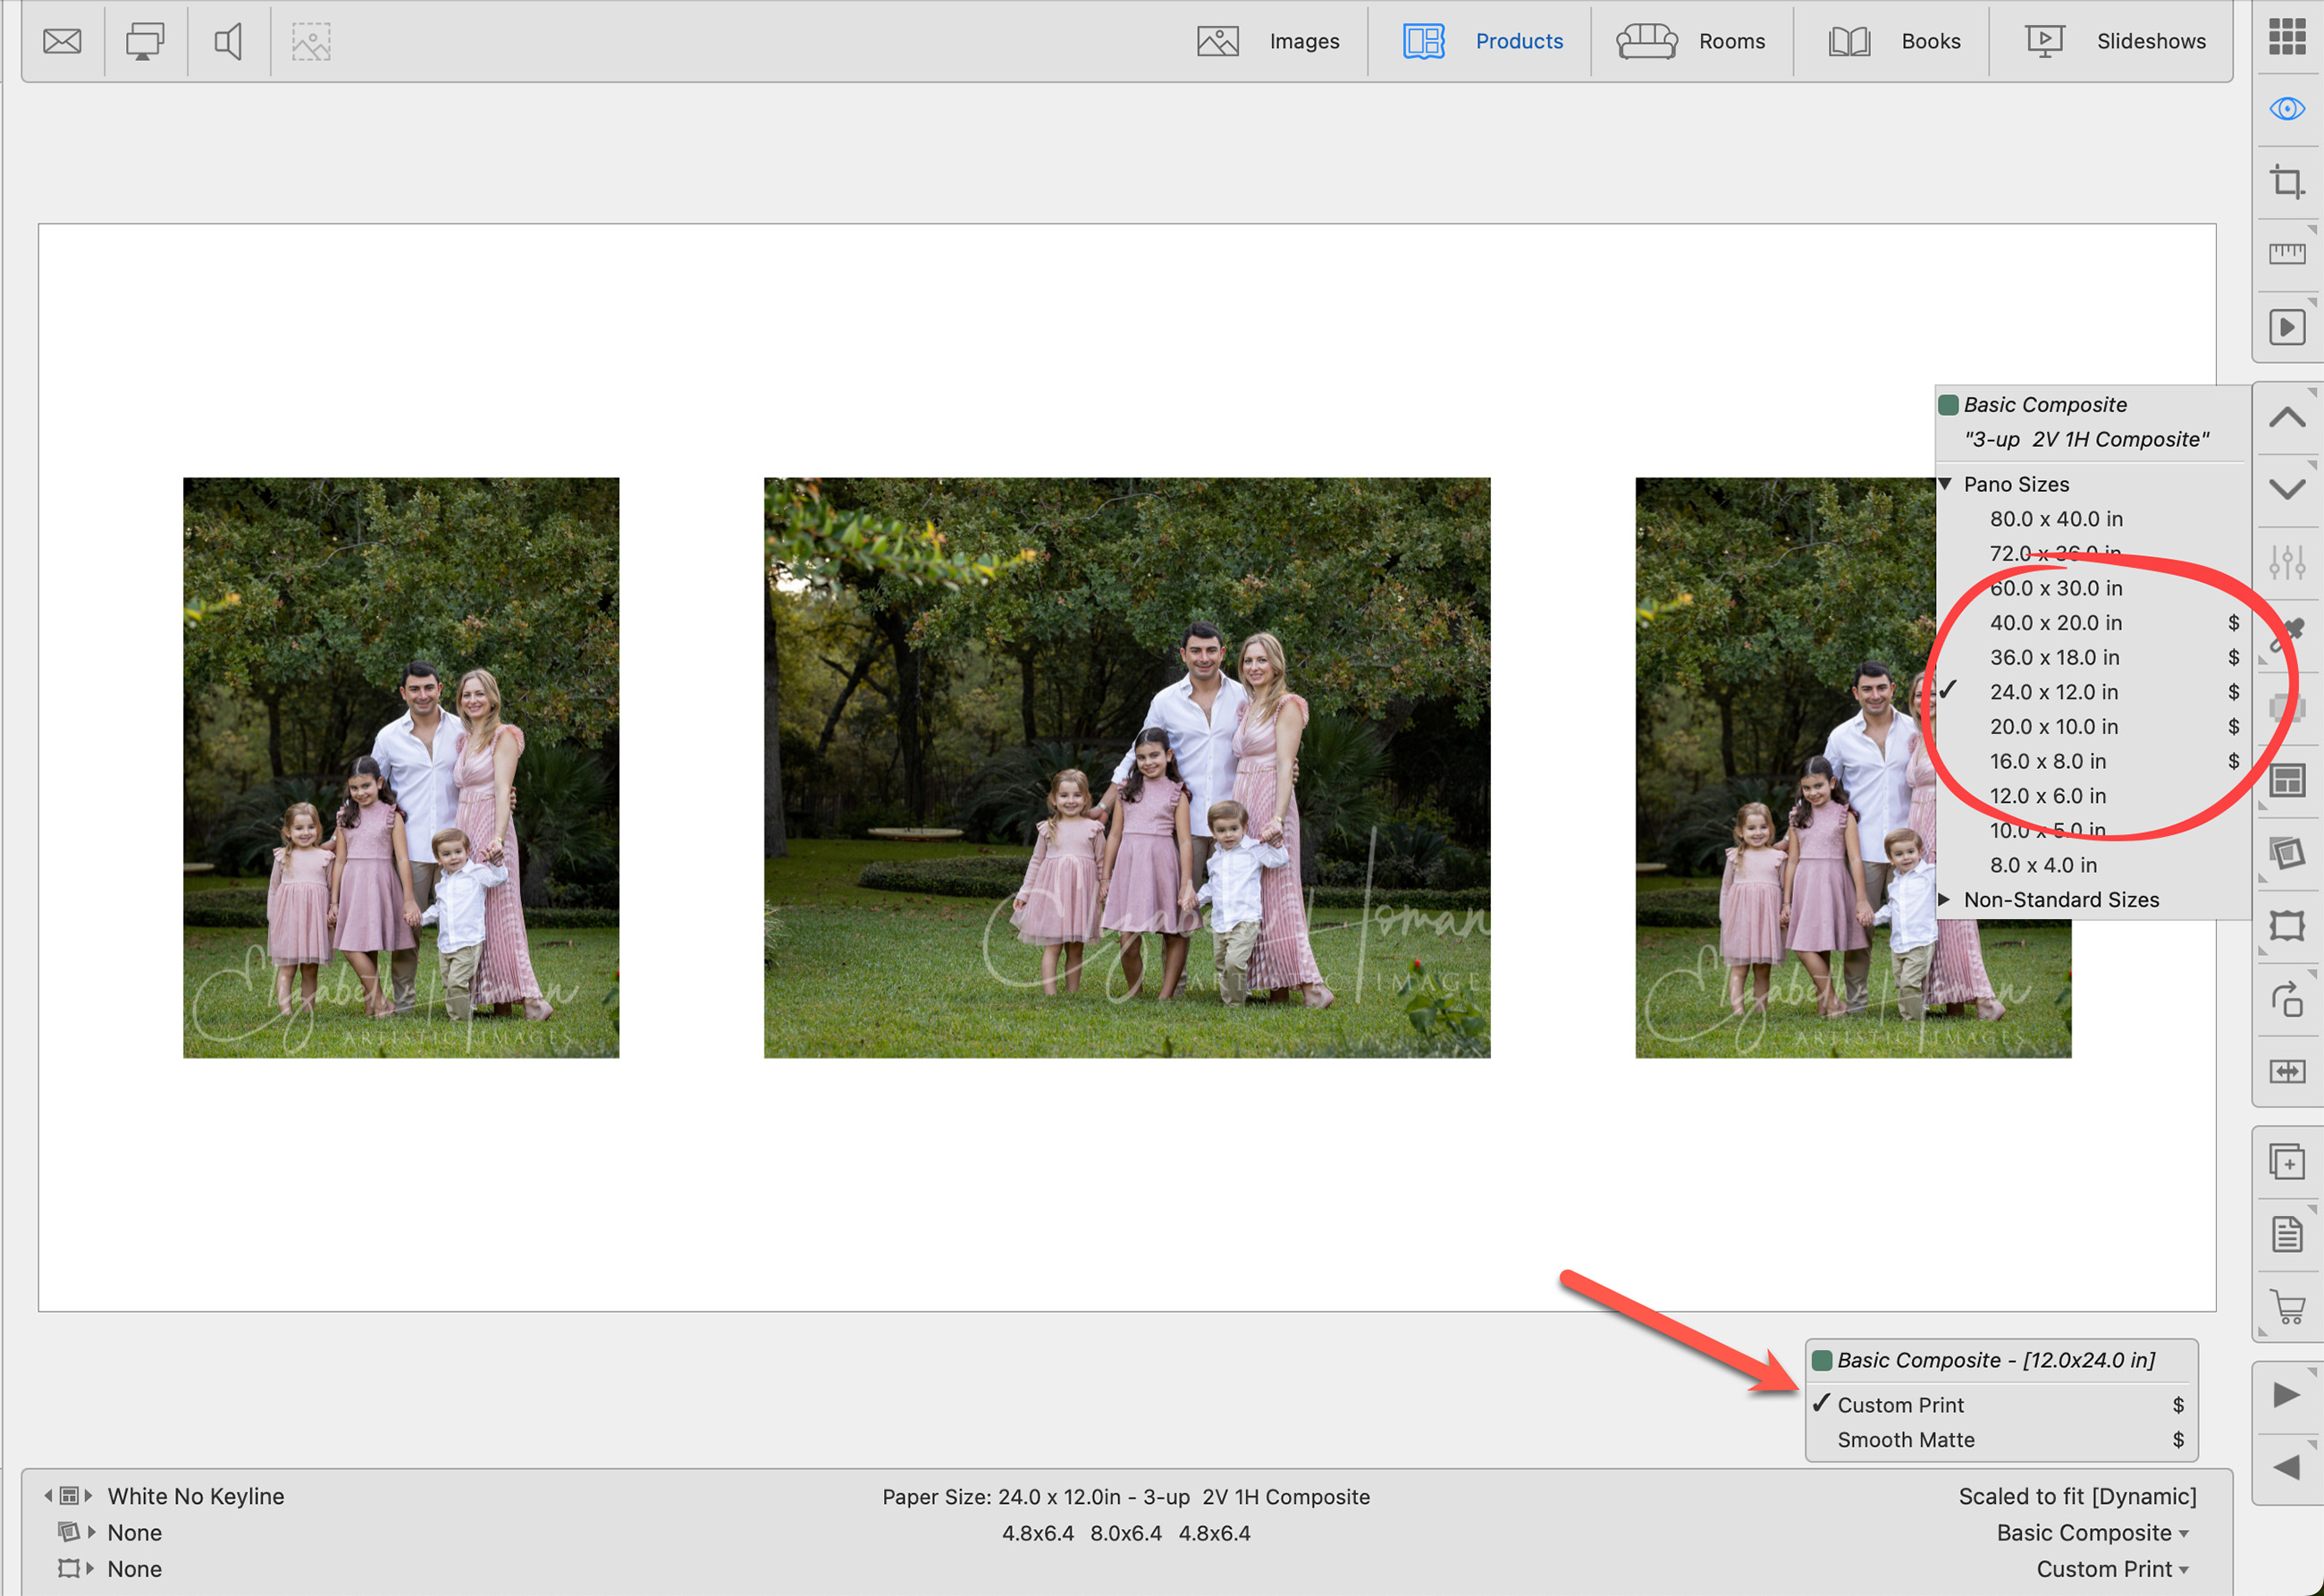
Task: Click the speaker audio icon
Action: pos(228,41)
